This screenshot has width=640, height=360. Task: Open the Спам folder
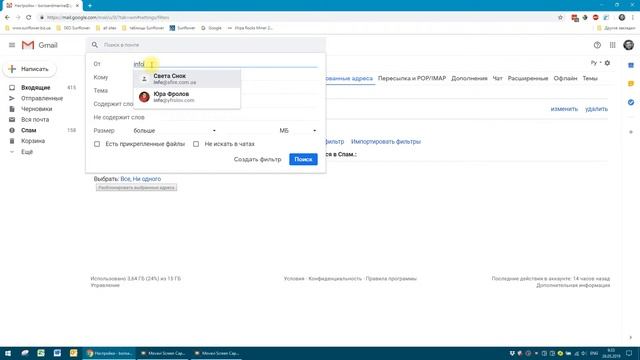click(x=29, y=130)
